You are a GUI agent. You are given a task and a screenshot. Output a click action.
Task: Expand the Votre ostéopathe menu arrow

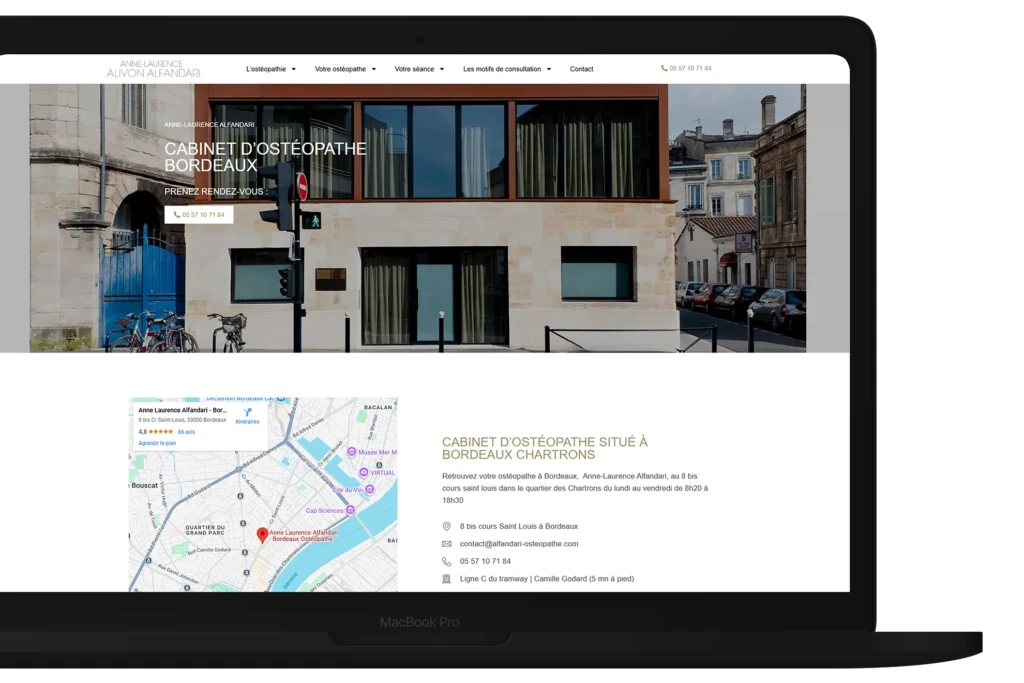pyautogui.click(x=374, y=69)
